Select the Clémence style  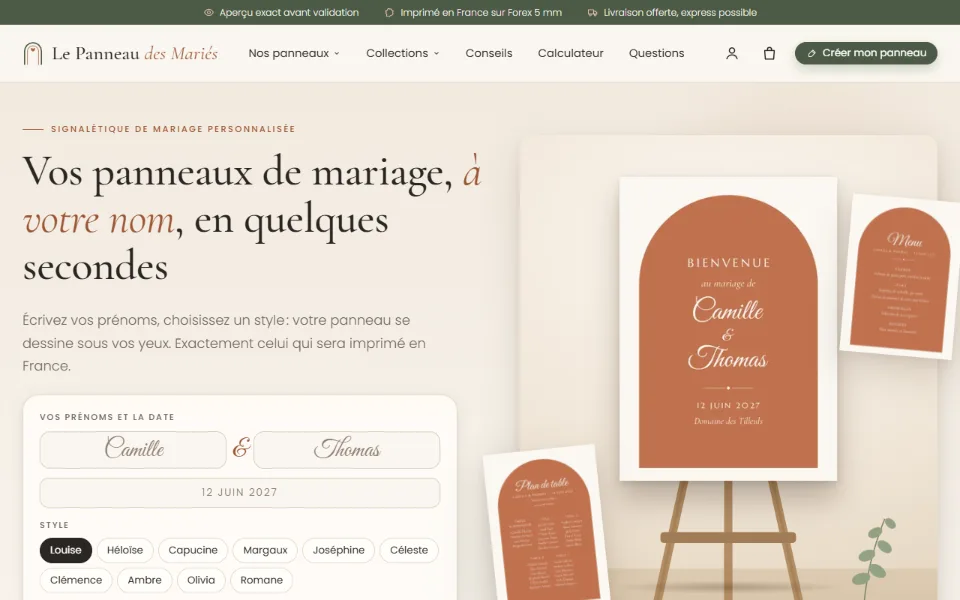(76, 580)
